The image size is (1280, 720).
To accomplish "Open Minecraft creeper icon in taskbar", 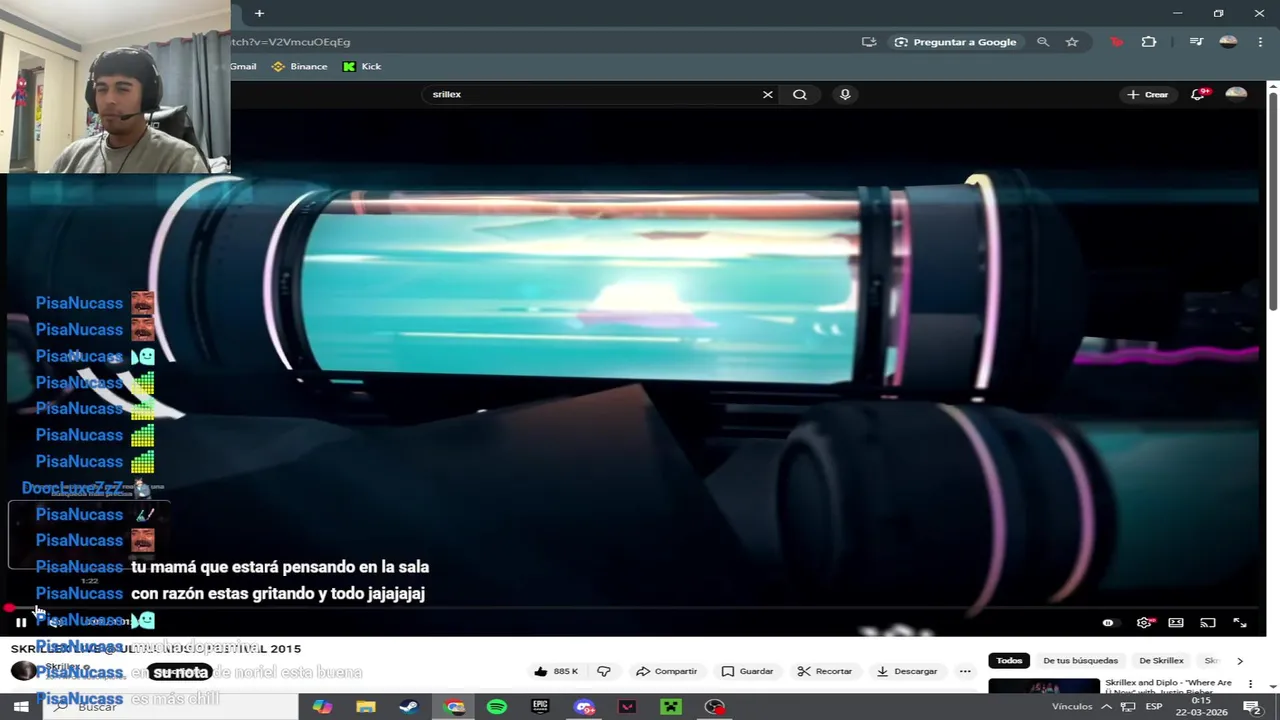I will pyautogui.click(x=671, y=707).
